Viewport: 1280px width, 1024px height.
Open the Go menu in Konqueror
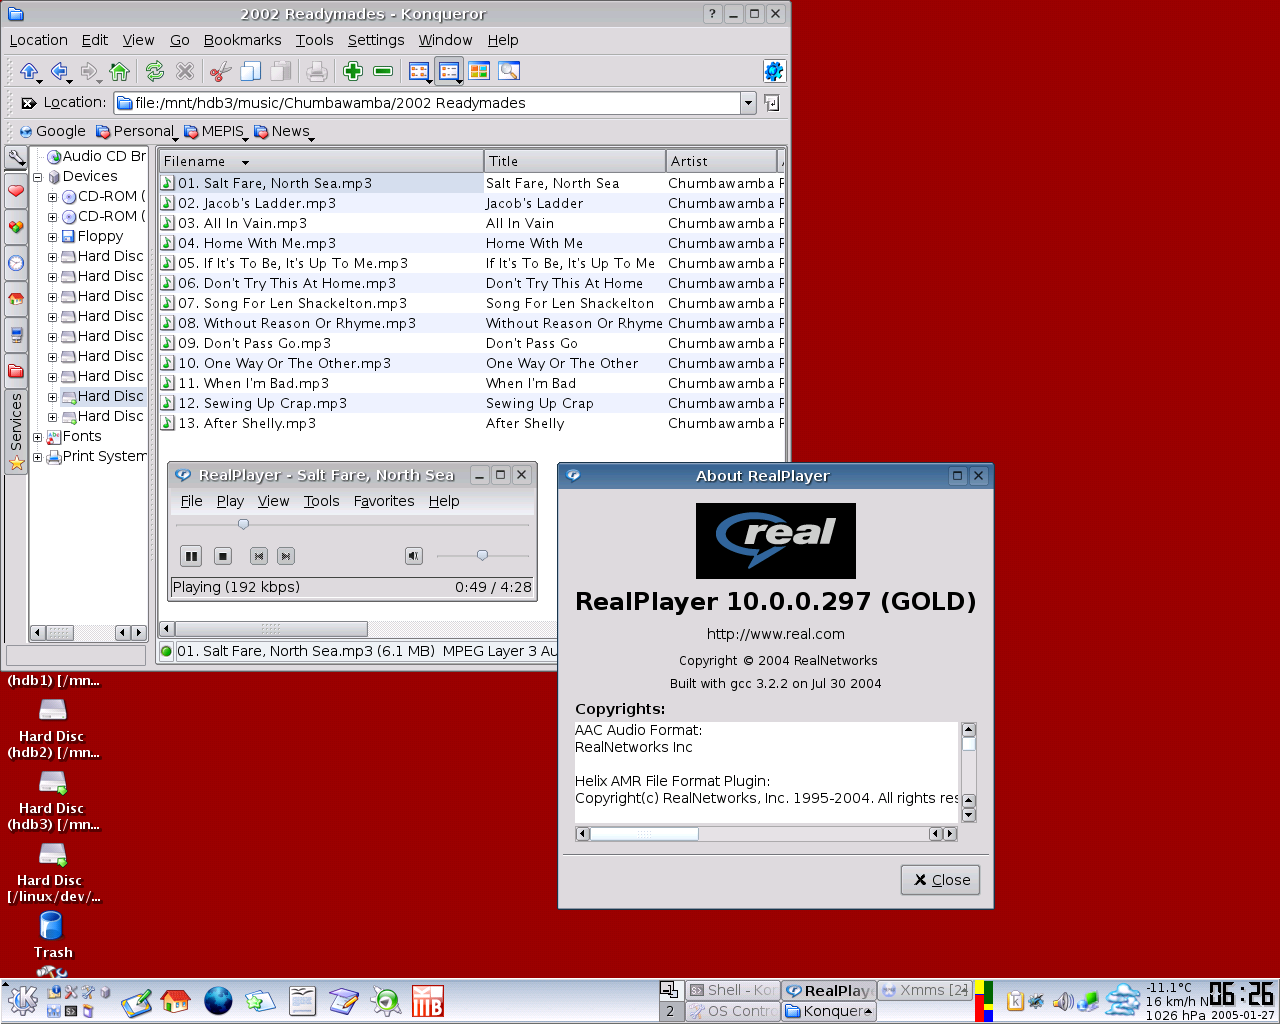[x=180, y=40]
